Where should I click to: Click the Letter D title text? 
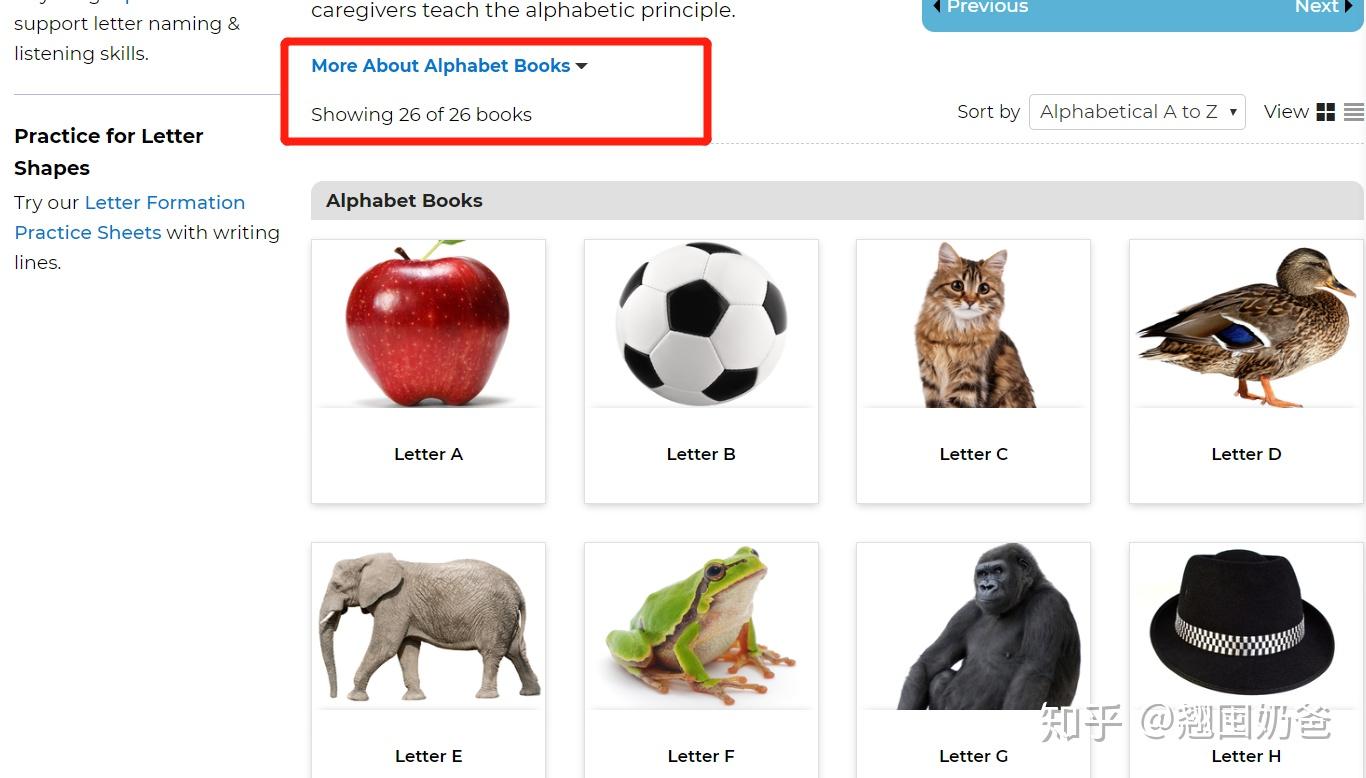(1246, 454)
